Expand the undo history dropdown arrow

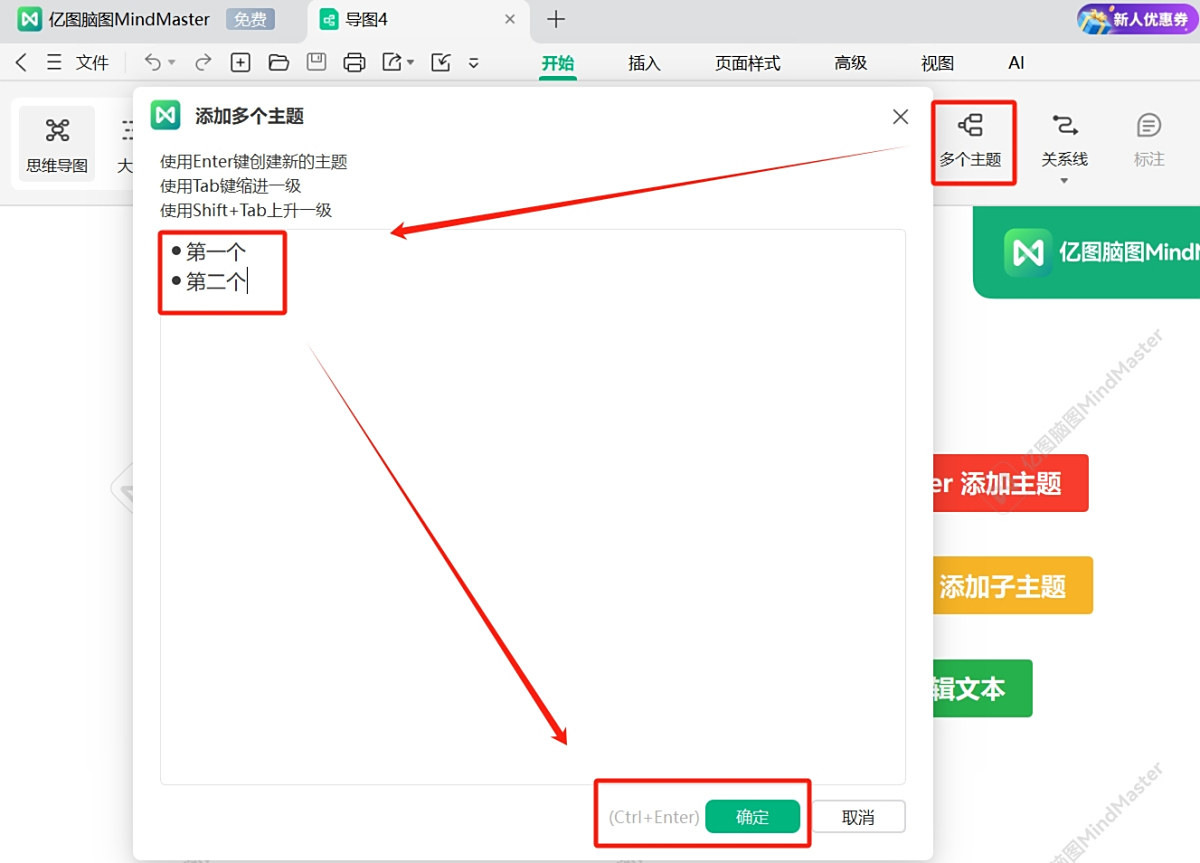171,63
